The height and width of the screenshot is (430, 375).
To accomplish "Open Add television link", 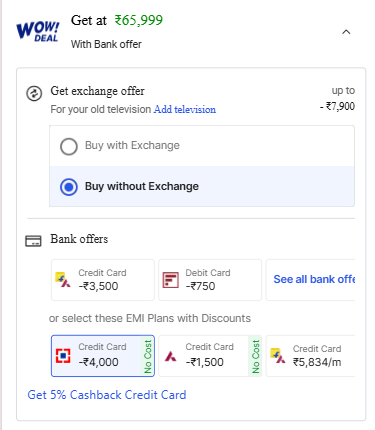I will (x=185, y=109).
